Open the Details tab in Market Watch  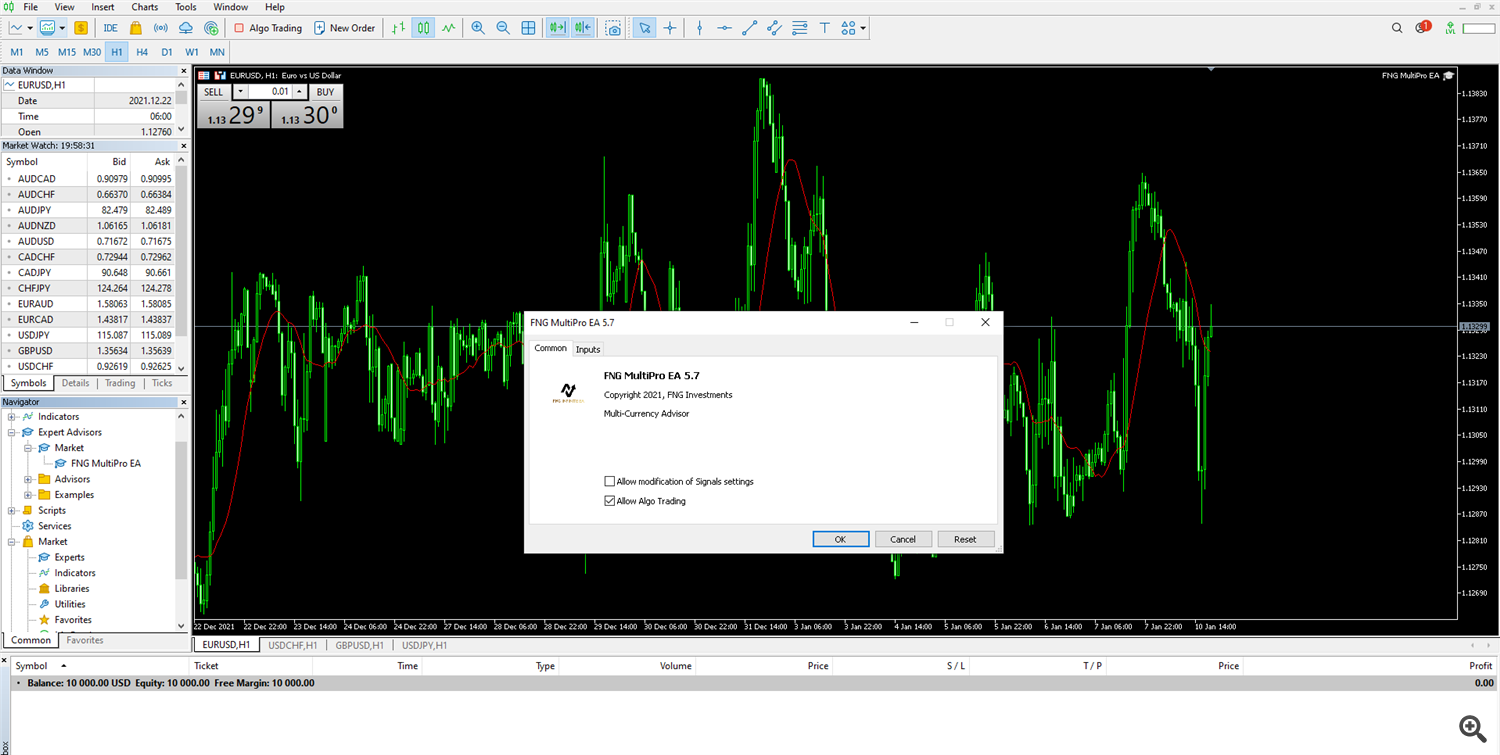tap(75, 383)
